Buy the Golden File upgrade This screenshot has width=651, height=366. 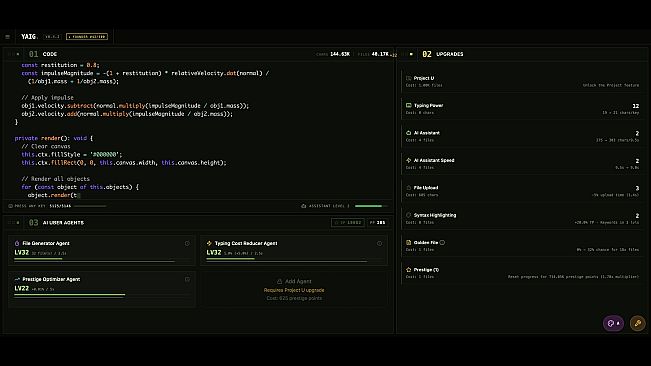(522, 246)
